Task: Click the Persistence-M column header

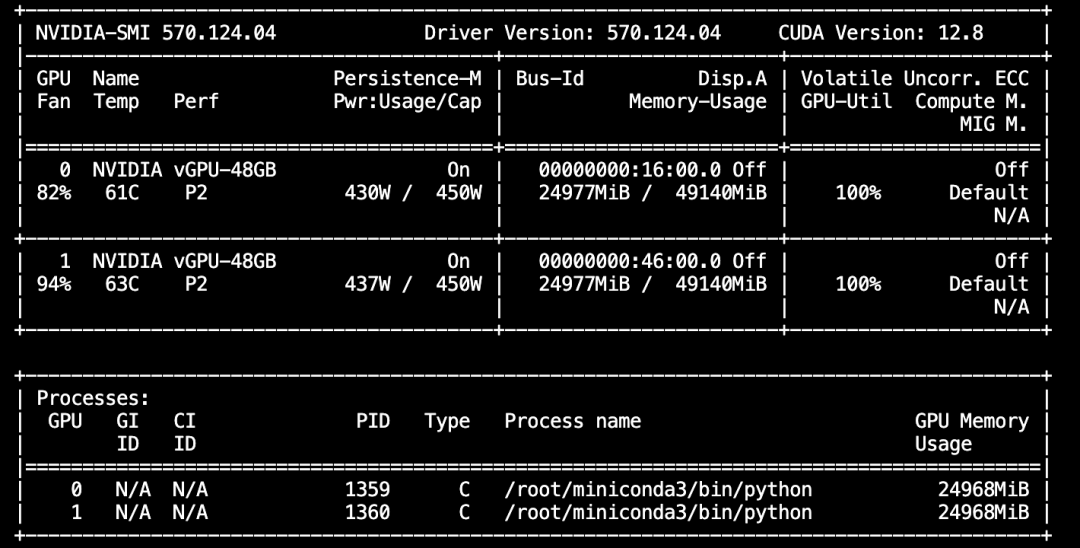Action: tap(407, 78)
